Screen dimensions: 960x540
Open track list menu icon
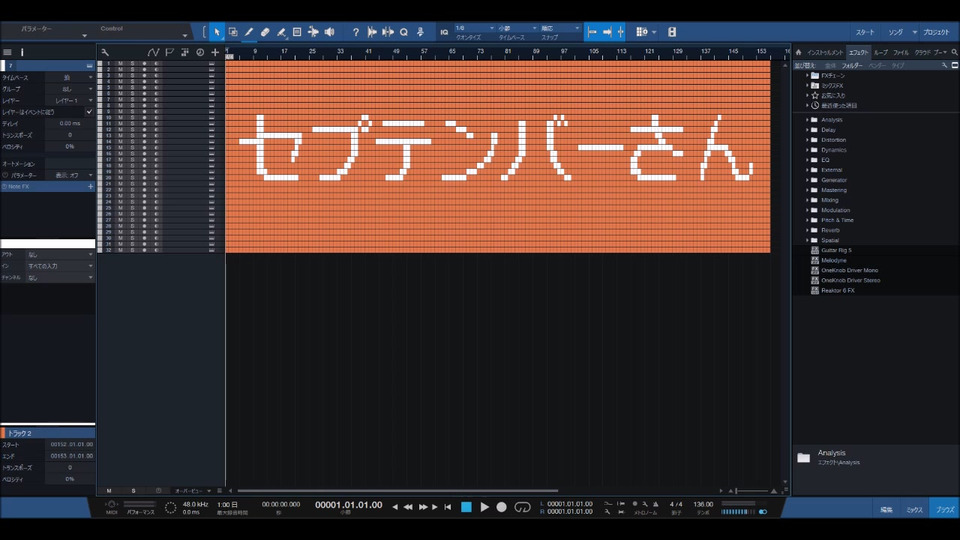7,53
